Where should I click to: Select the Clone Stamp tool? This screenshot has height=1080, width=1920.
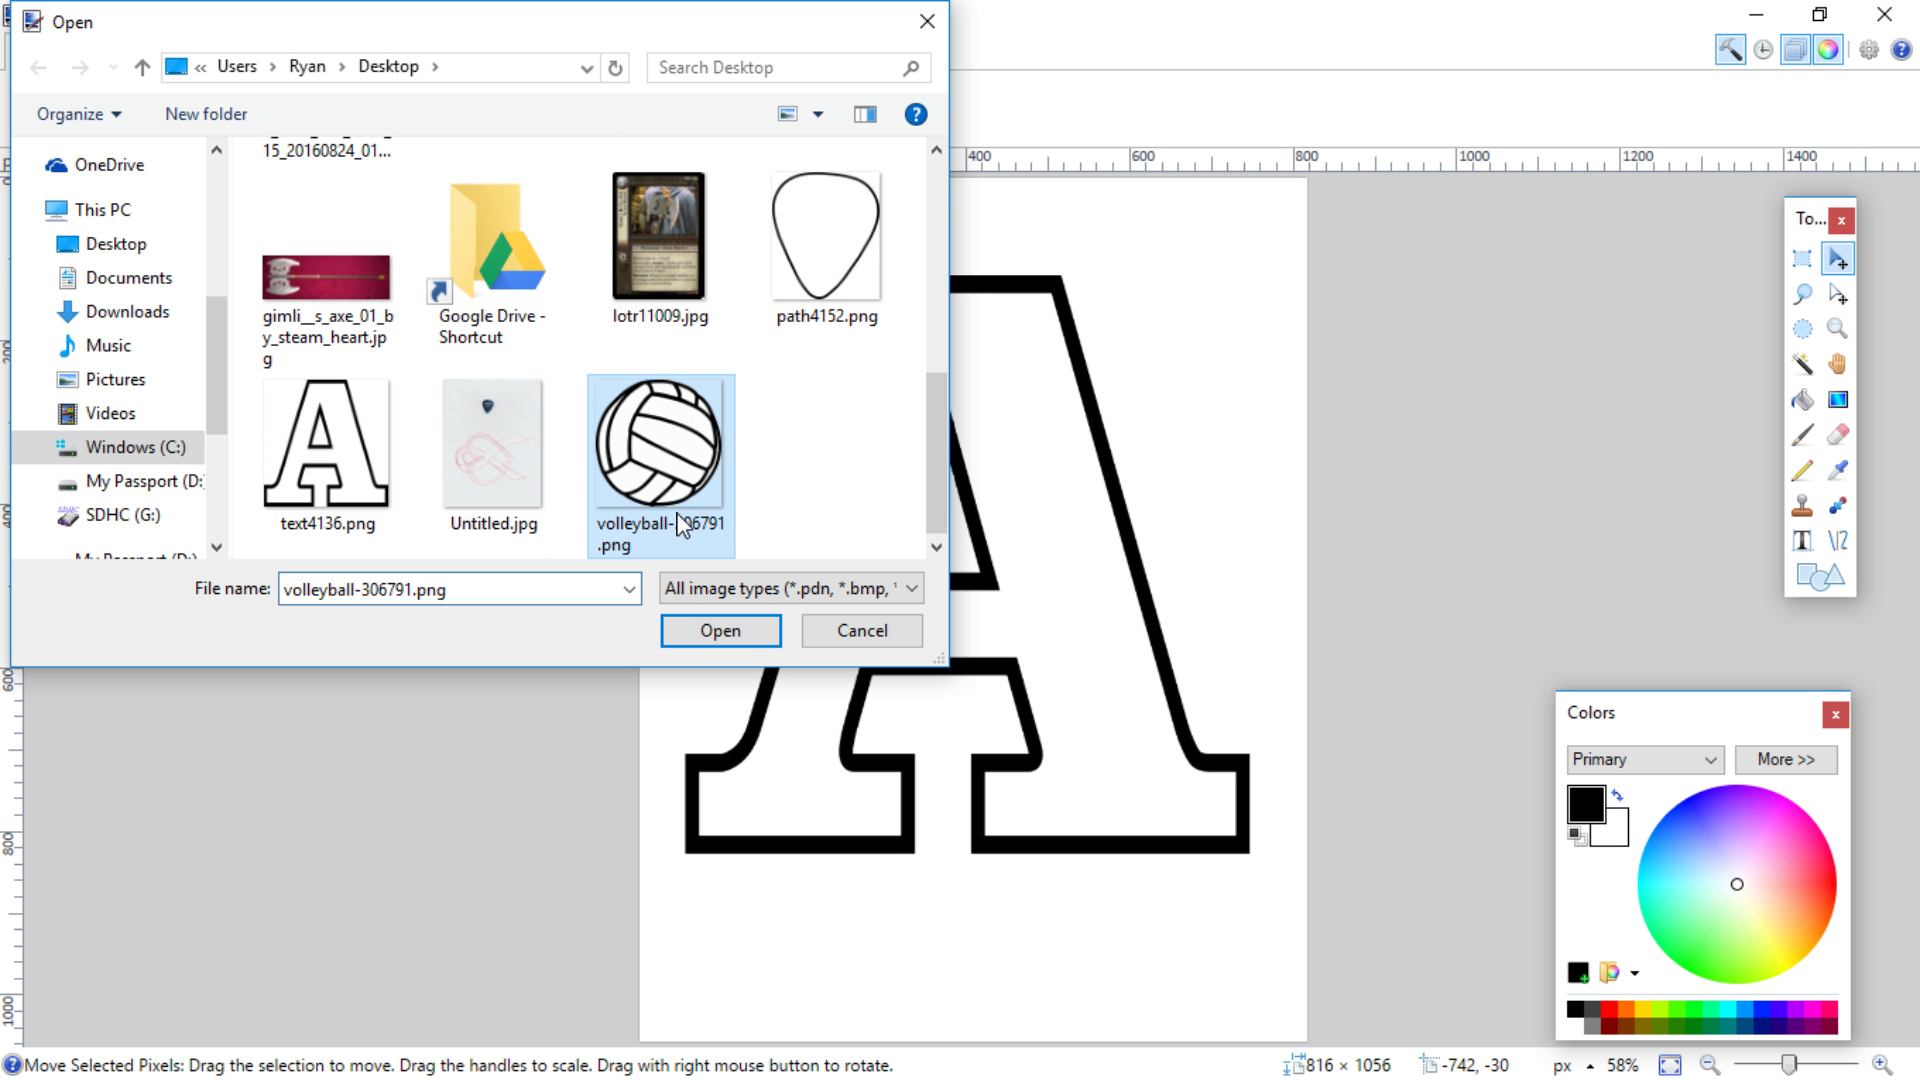coord(1802,506)
